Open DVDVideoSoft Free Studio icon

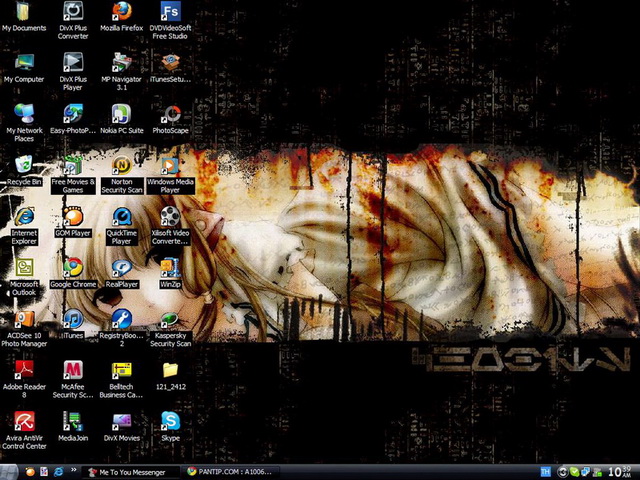tap(170, 11)
